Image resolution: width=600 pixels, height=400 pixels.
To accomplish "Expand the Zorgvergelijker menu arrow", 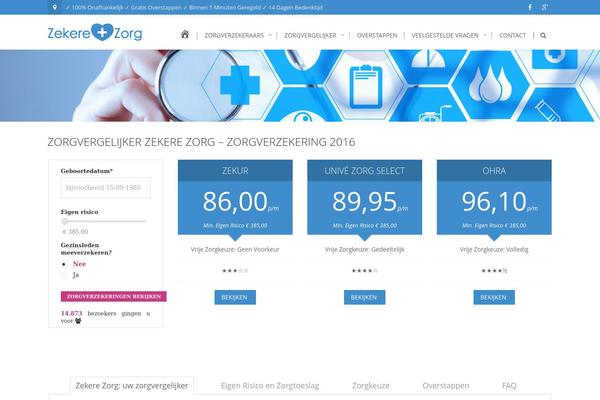I will point(343,35).
